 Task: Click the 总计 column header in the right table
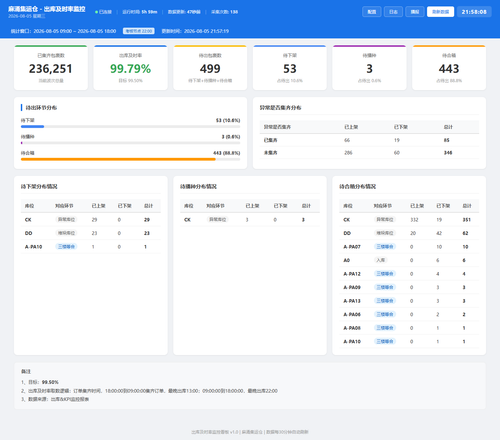tap(467, 206)
